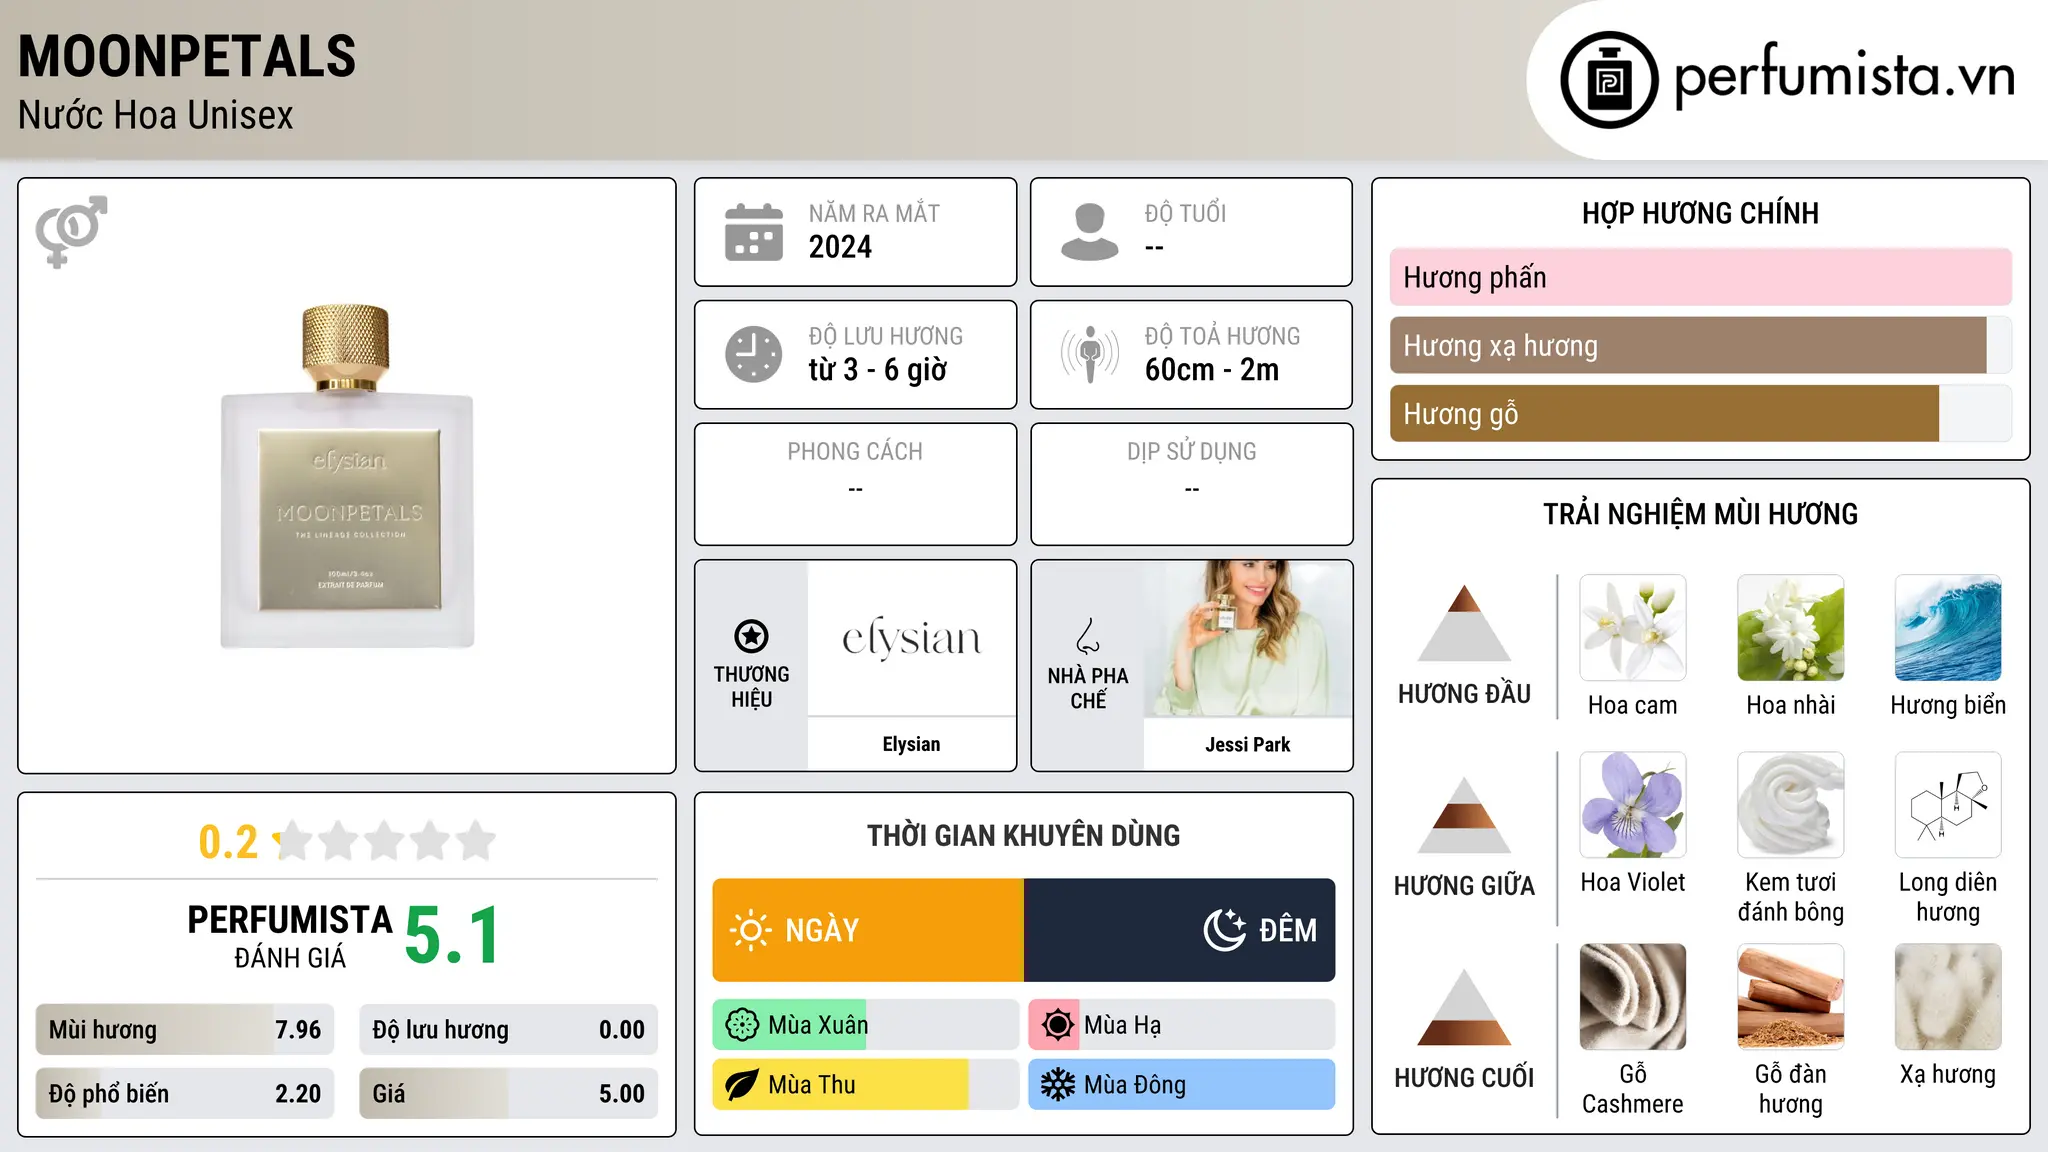This screenshot has height=1152, width=2048.
Task: Click the Hương xạ hương accord bar
Action: pyautogui.click(x=1700, y=346)
